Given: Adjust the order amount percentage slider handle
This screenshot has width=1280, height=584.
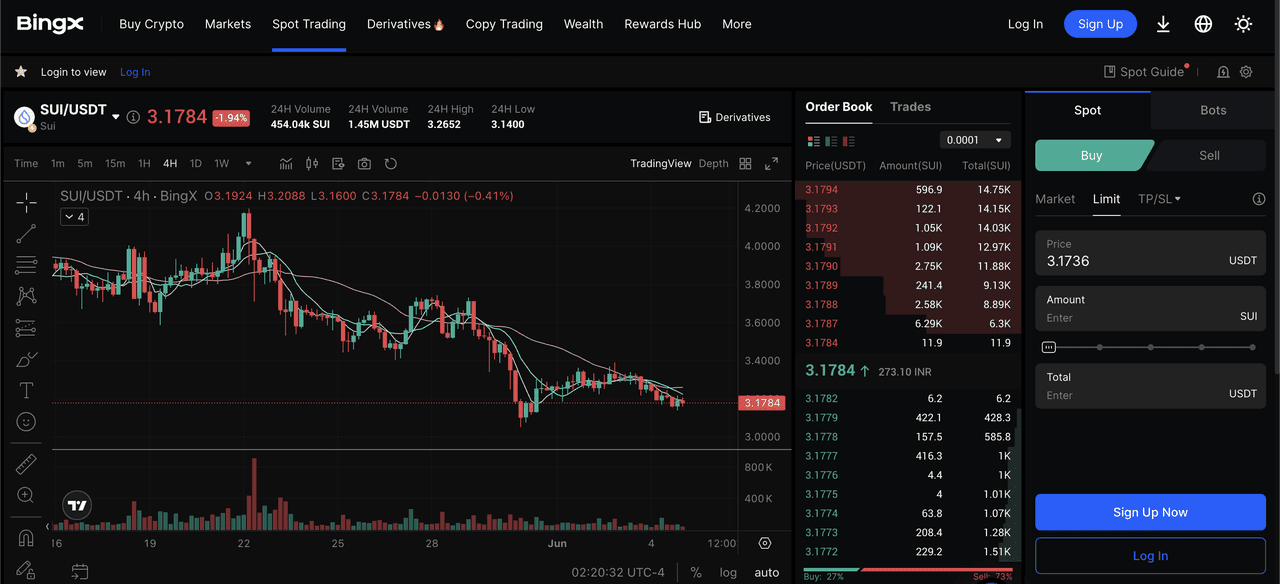Looking at the screenshot, I should [x=1048, y=347].
